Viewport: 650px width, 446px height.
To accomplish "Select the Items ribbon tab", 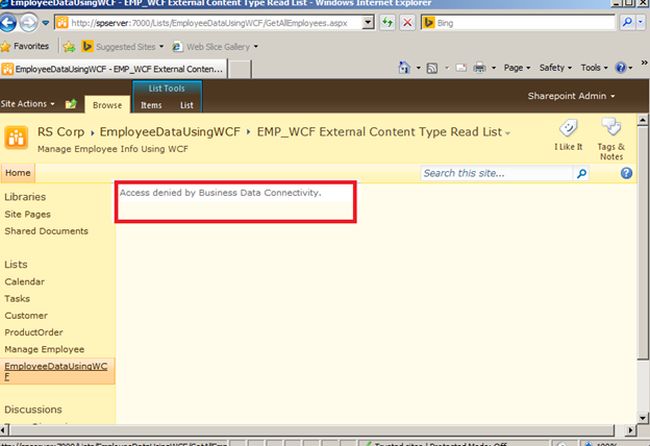I will (151, 105).
